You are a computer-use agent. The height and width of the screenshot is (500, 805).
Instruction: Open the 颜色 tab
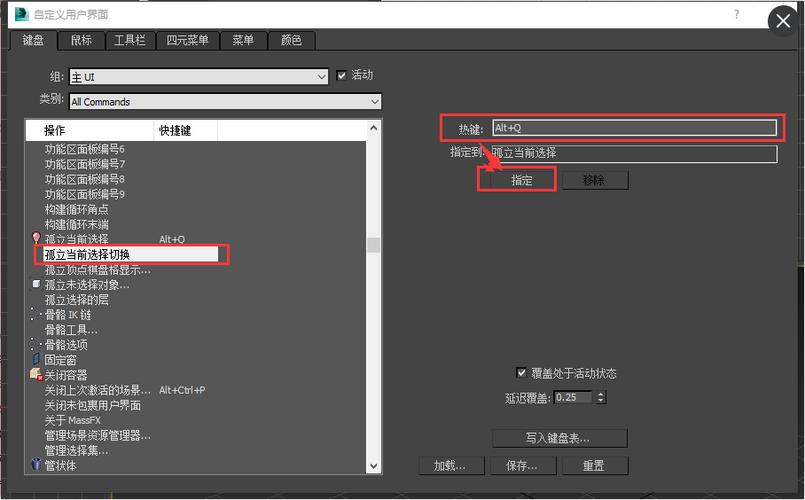tap(291, 40)
